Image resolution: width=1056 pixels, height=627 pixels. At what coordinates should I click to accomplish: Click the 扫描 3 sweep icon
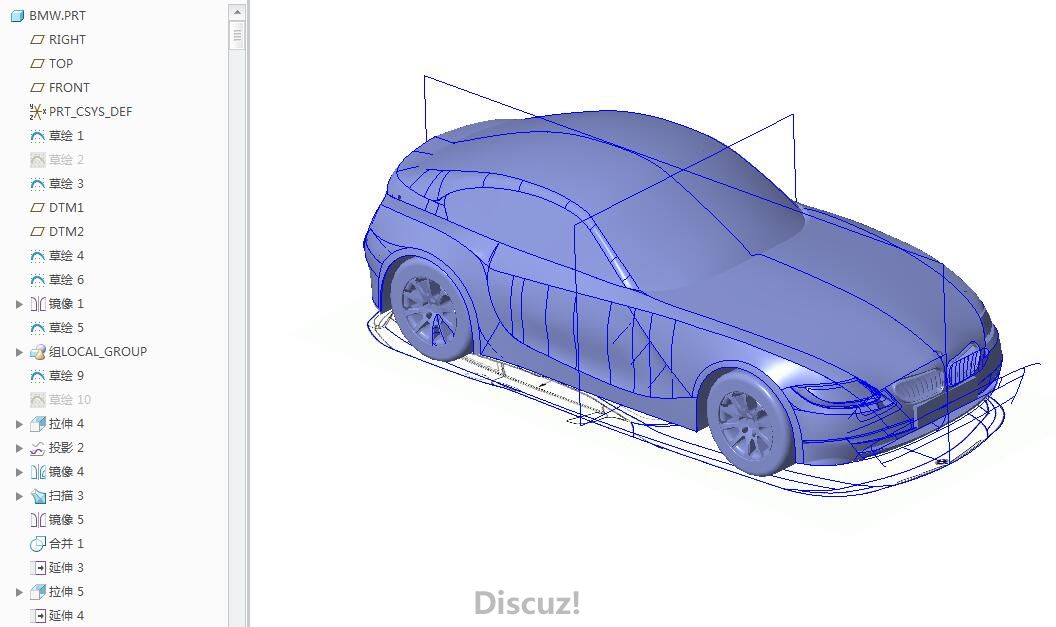pyautogui.click(x=38, y=496)
